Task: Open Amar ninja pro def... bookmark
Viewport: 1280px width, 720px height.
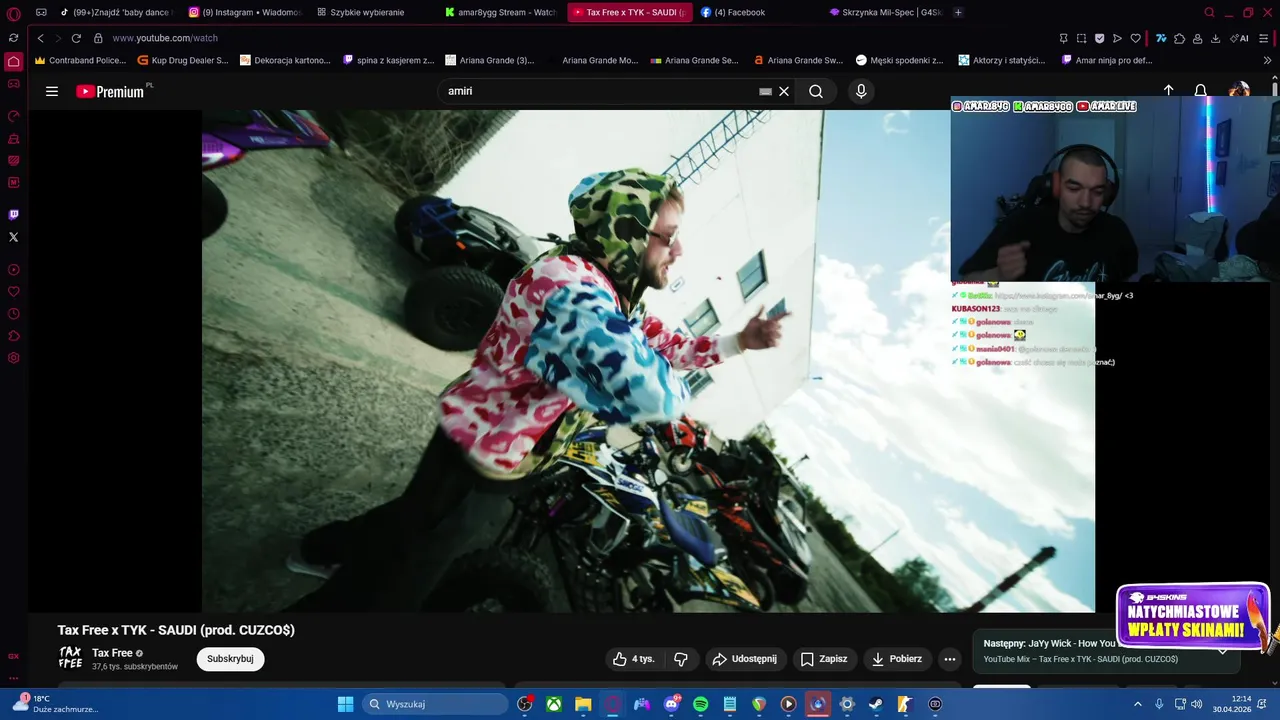Action: [1105, 60]
